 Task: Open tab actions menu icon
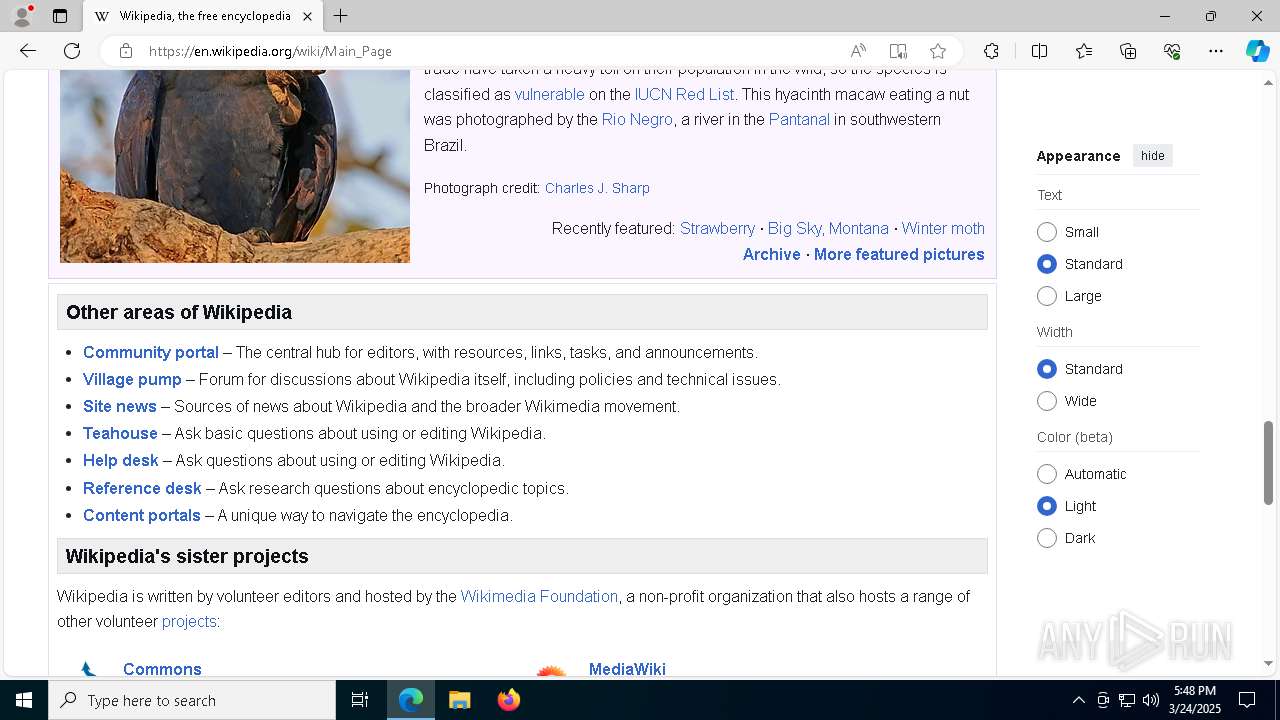click(x=60, y=16)
